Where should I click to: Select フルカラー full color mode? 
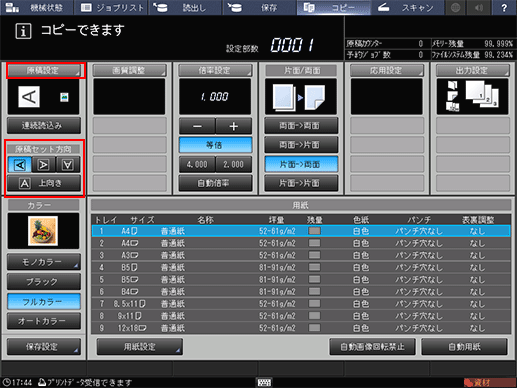click(44, 302)
